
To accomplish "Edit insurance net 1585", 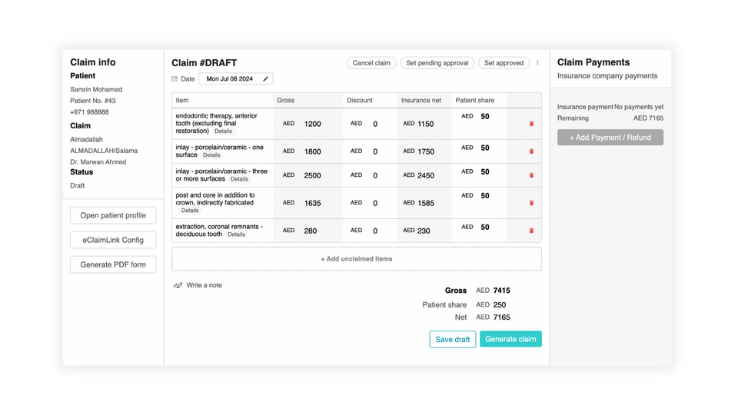I will (x=425, y=203).
